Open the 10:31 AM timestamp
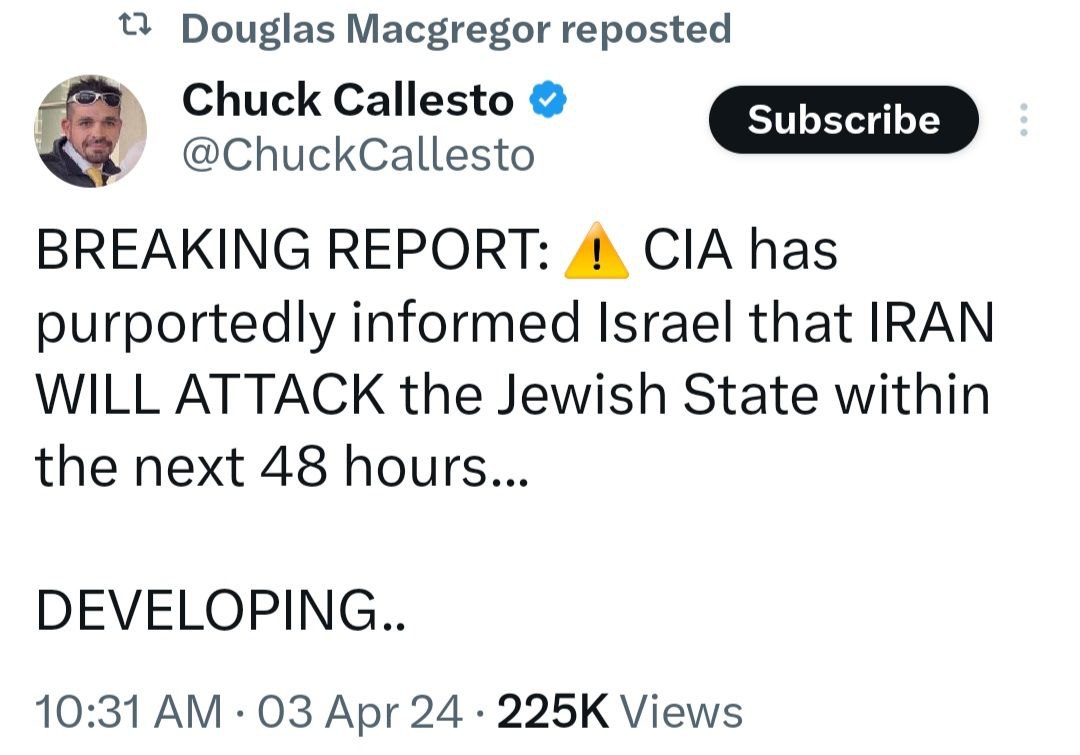 tap(129, 712)
